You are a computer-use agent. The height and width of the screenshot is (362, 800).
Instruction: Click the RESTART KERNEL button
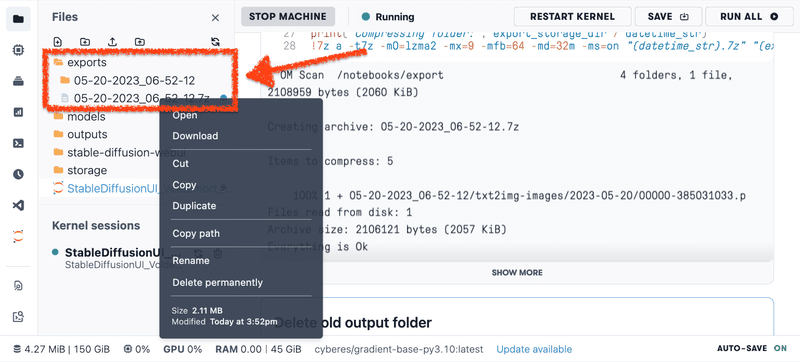tap(572, 16)
